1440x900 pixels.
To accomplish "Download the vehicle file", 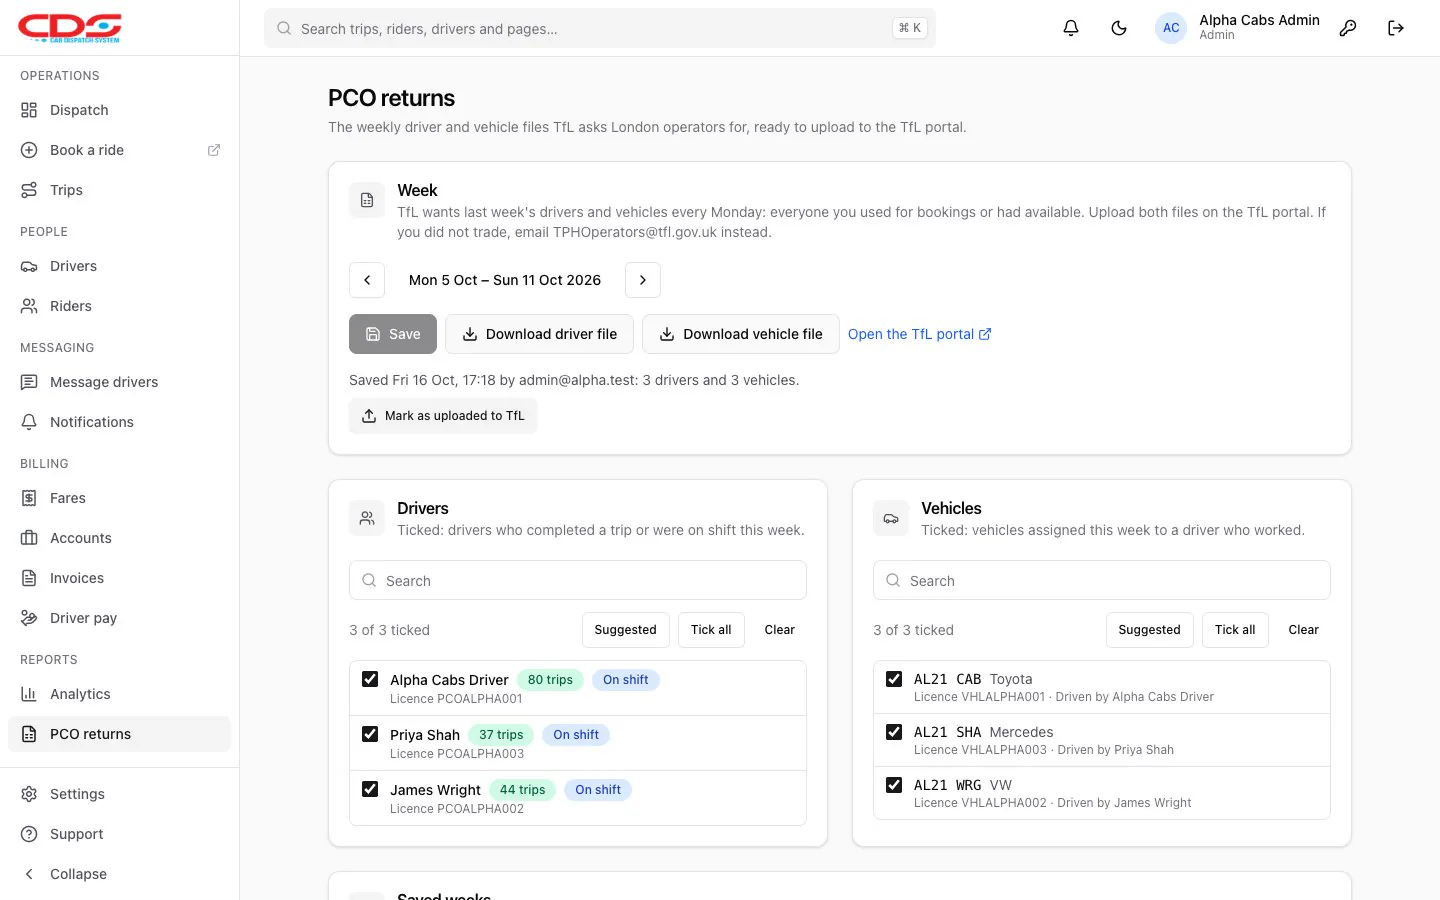I will [x=741, y=334].
